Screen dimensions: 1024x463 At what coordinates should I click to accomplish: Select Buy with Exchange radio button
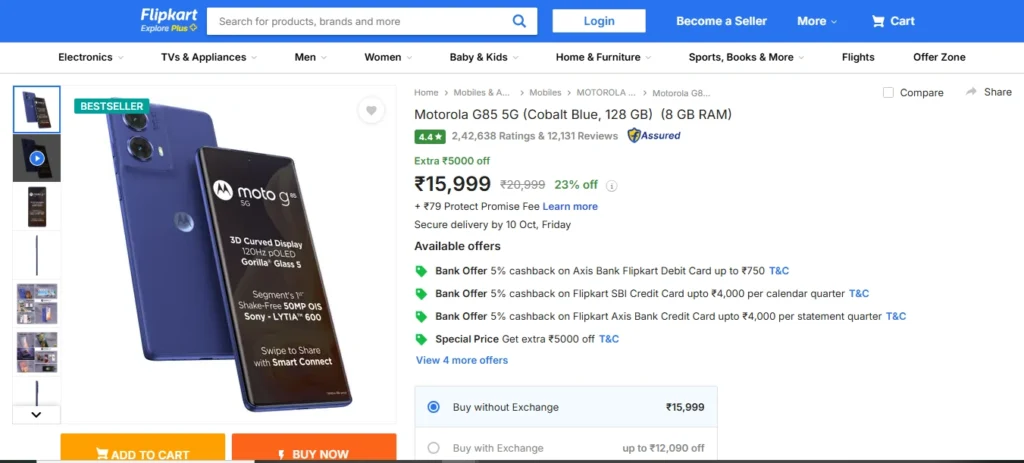tap(433, 448)
